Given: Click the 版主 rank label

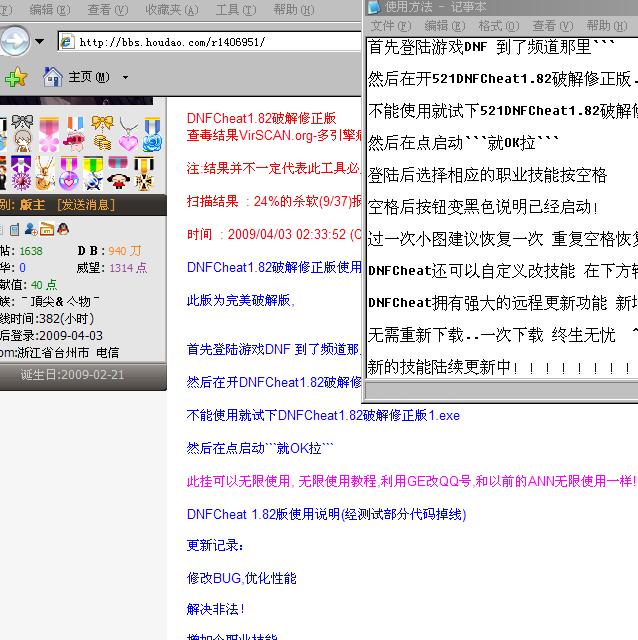Looking at the screenshot, I should tap(33, 204).
